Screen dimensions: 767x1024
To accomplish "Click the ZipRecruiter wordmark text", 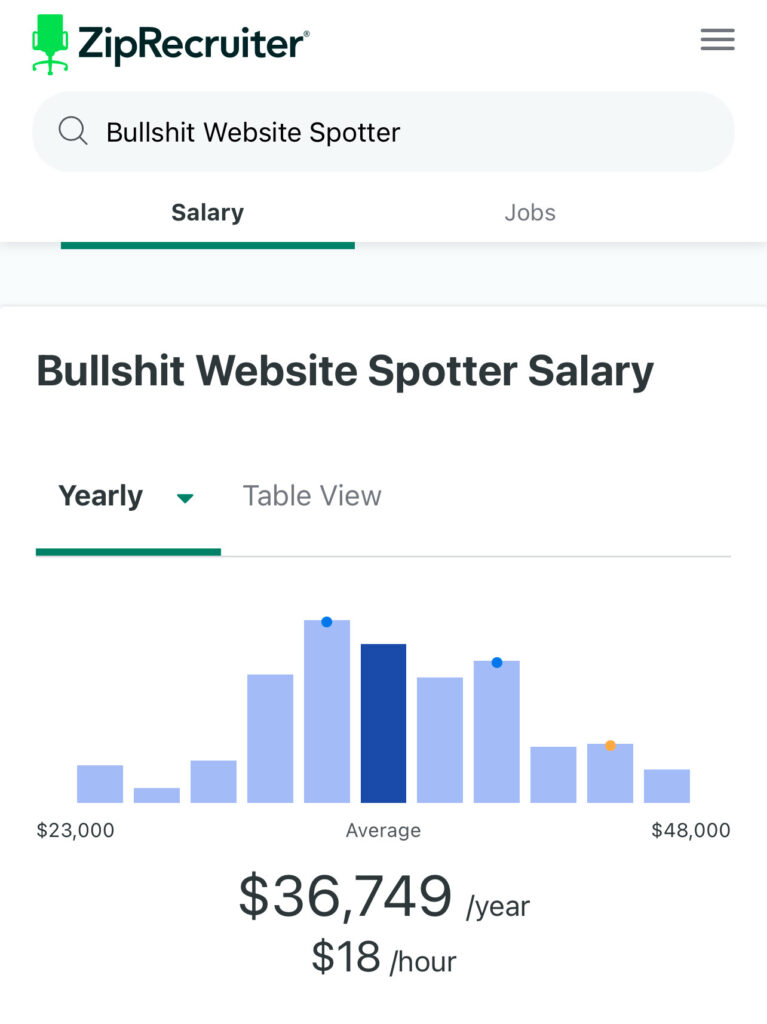I will pyautogui.click(x=192, y=44).
